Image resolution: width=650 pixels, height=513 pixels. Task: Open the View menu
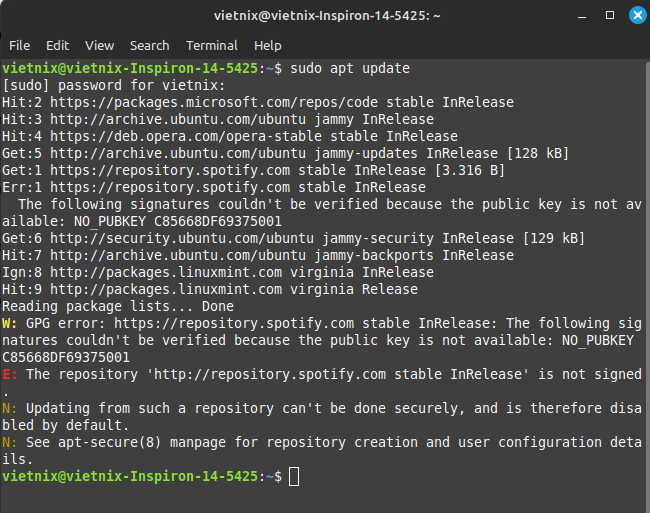pos(99,46)
